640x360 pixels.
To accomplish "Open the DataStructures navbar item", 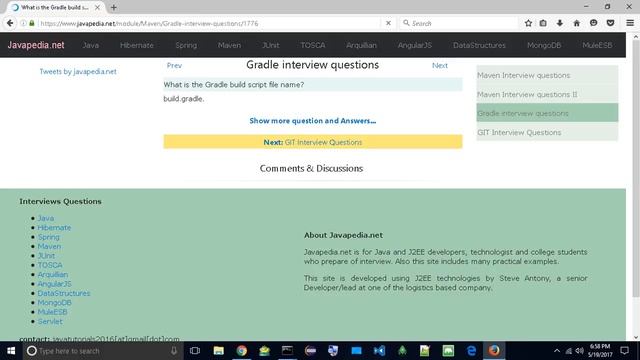I will pos(479,45).
